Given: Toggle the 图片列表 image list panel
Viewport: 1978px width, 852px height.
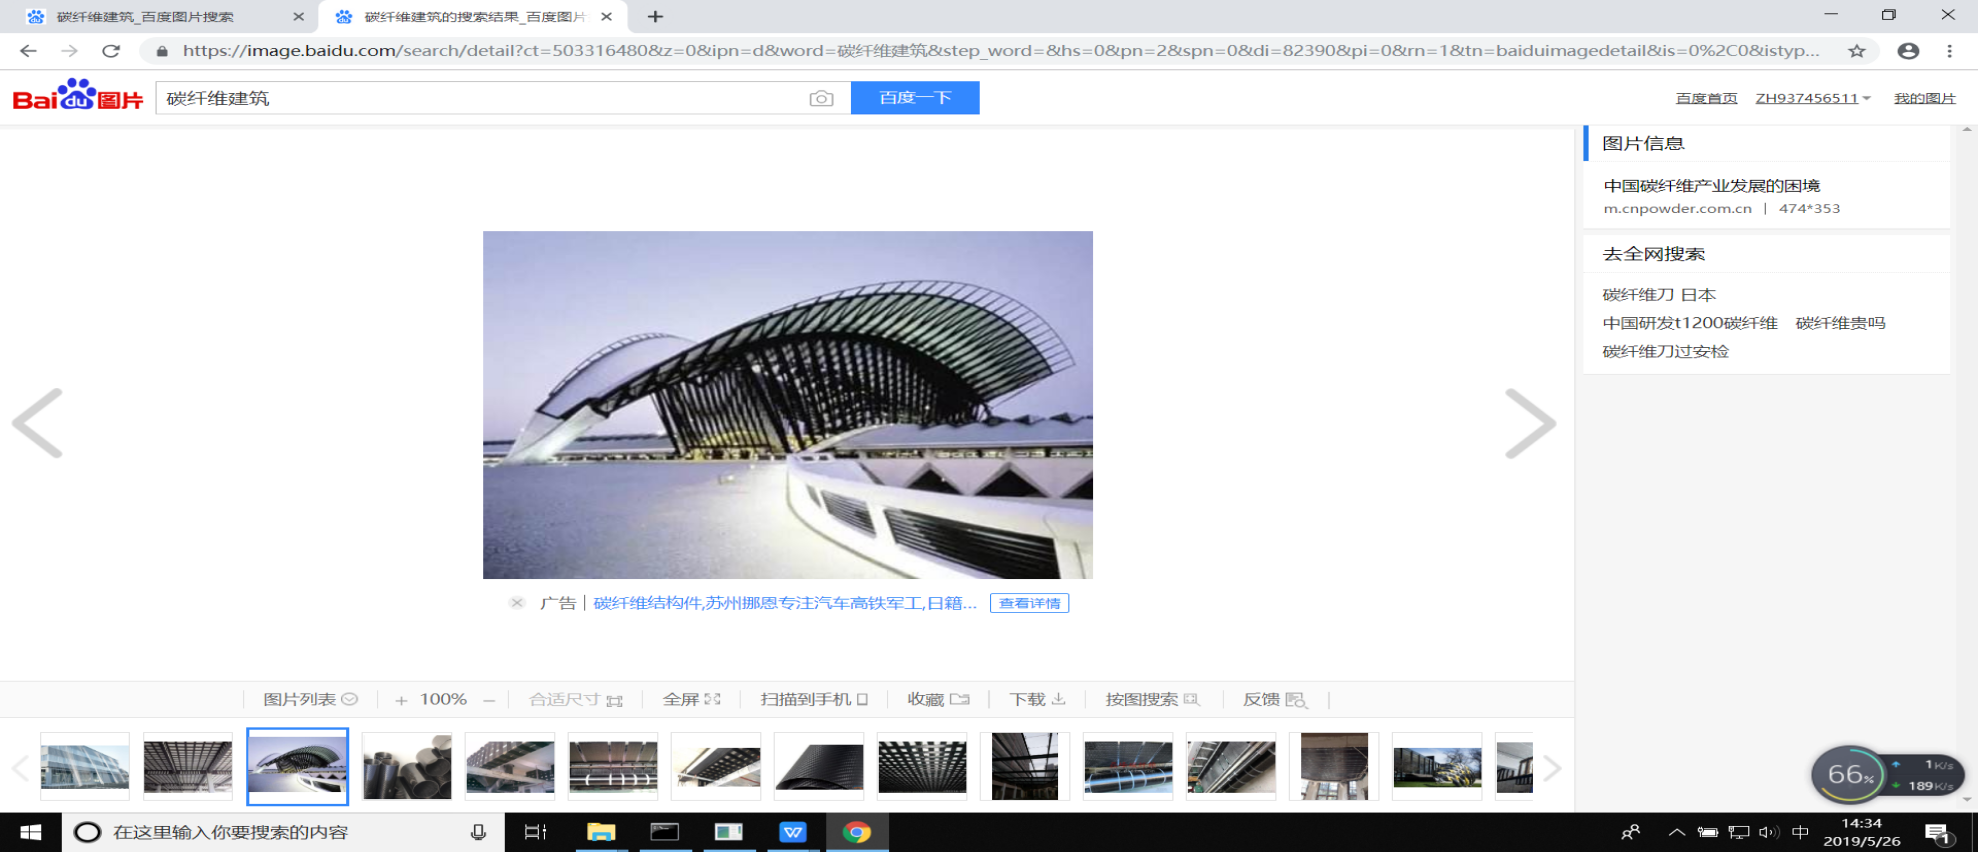Looking at the screenshot, I should [x=310, y=700].
